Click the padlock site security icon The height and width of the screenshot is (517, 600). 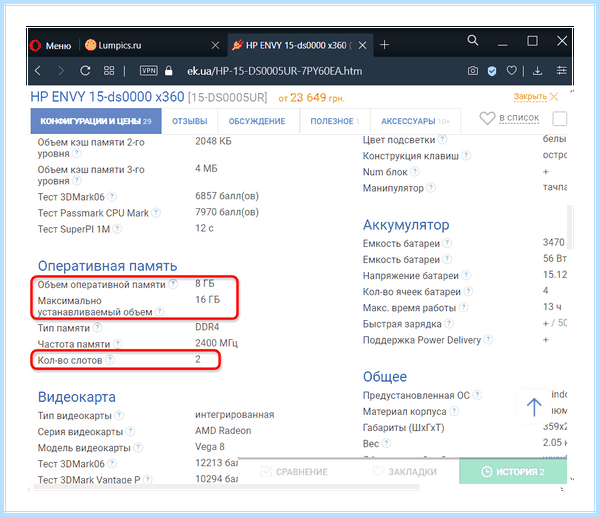168,70
